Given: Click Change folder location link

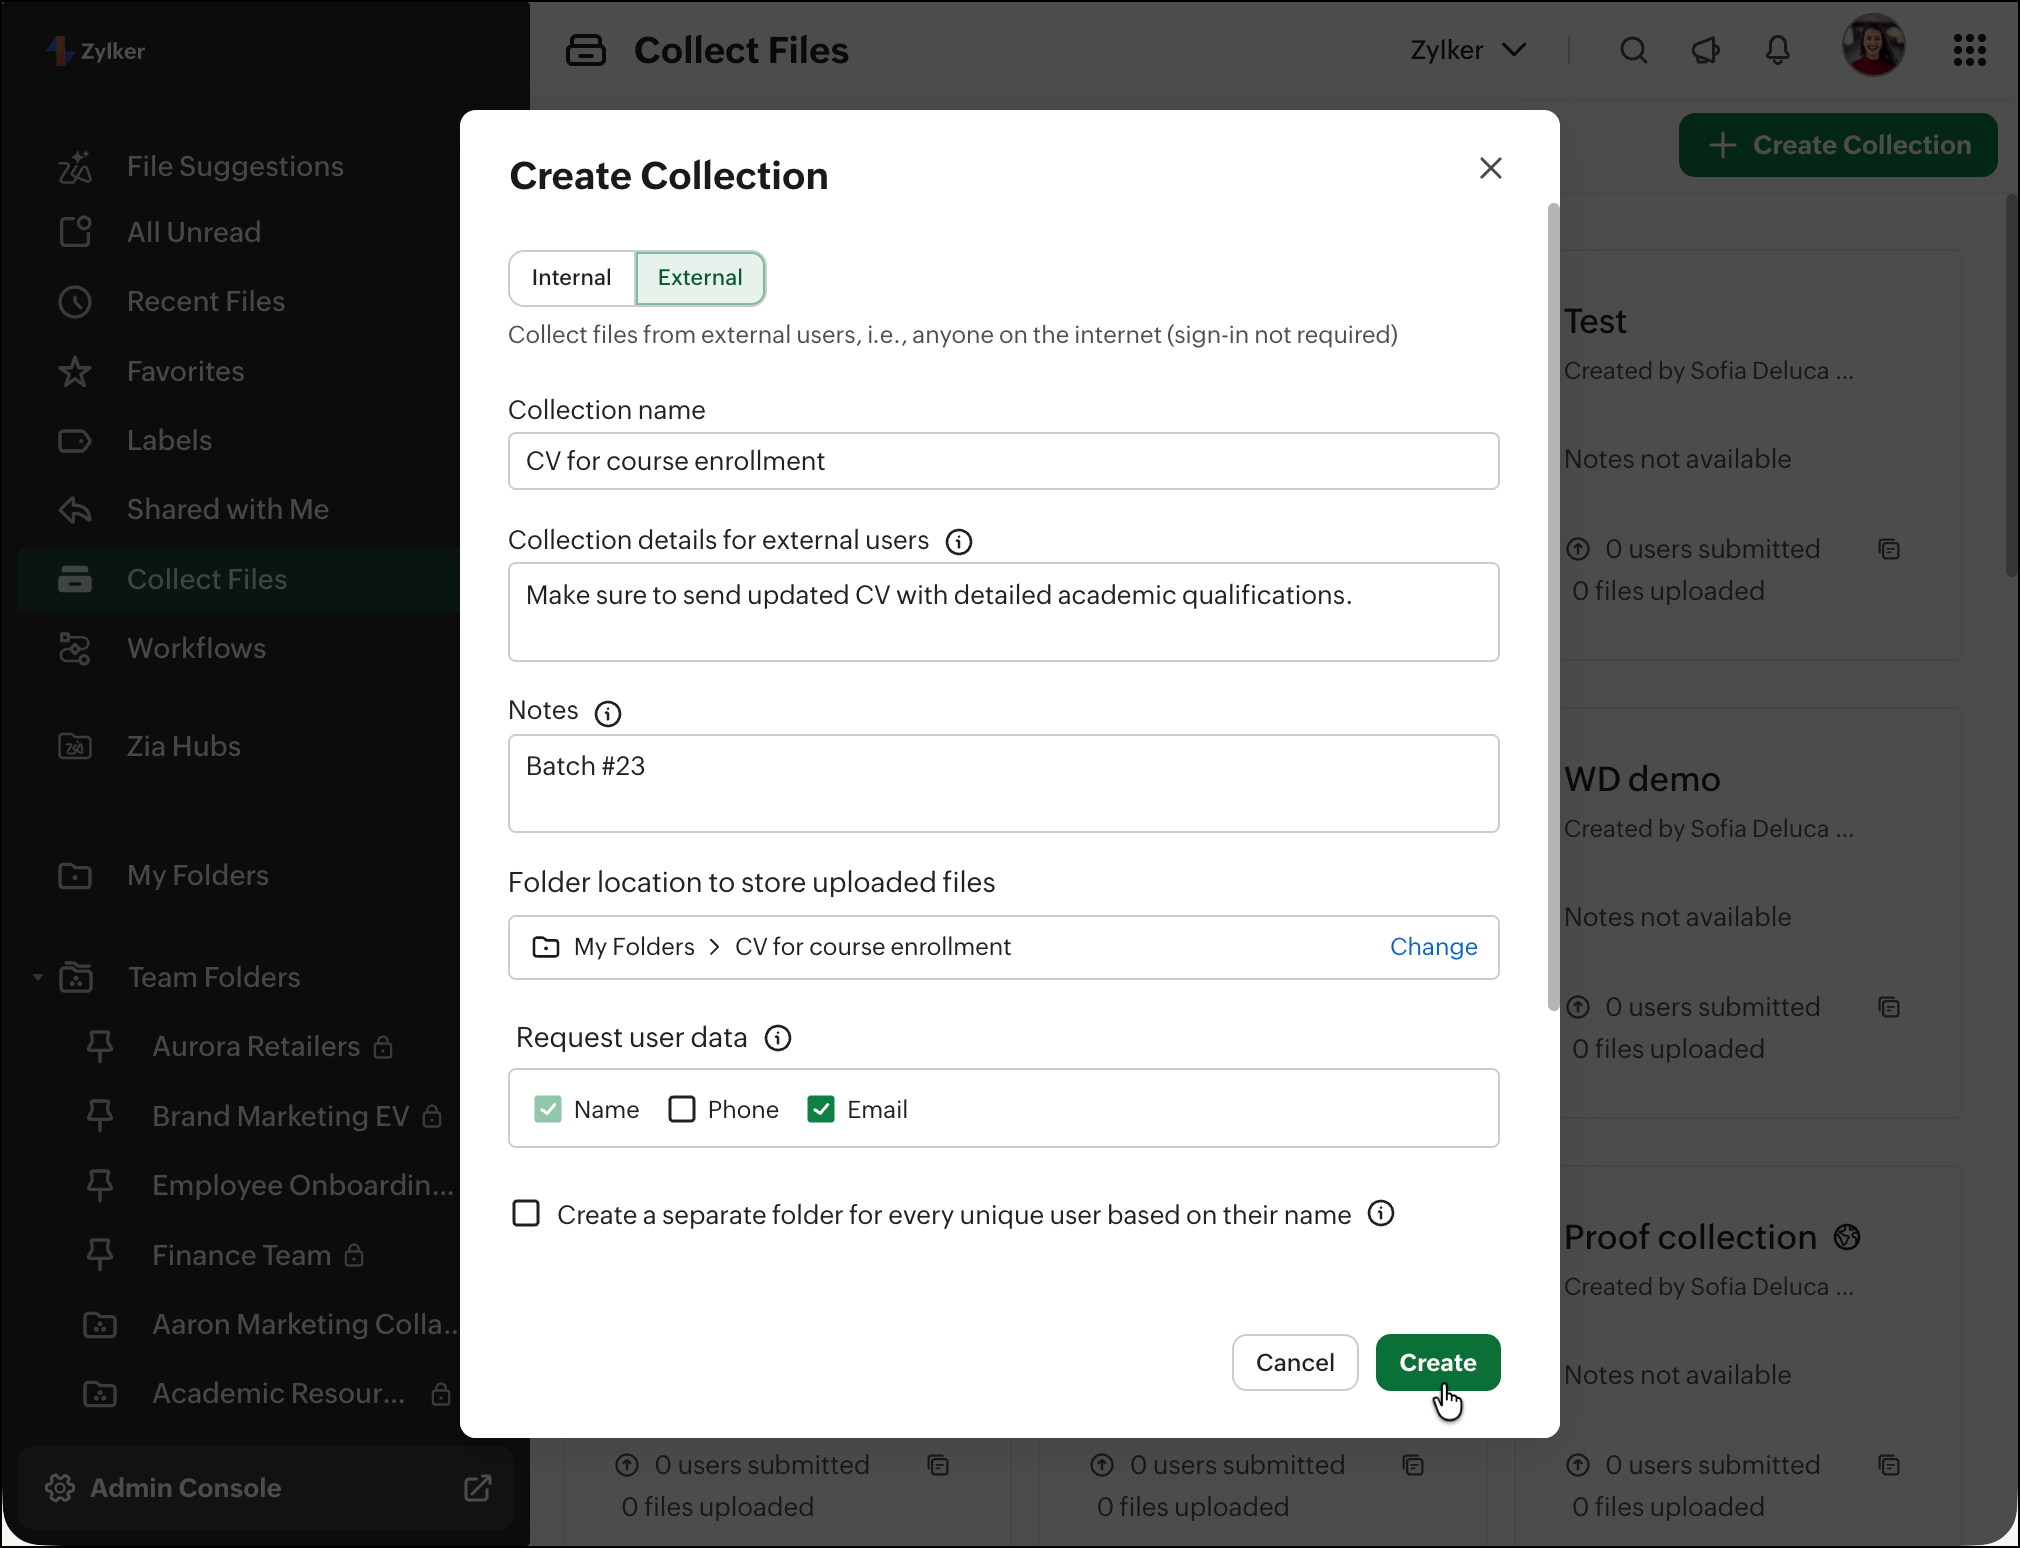Looking at the screenshot, I should coord(1433,947).
